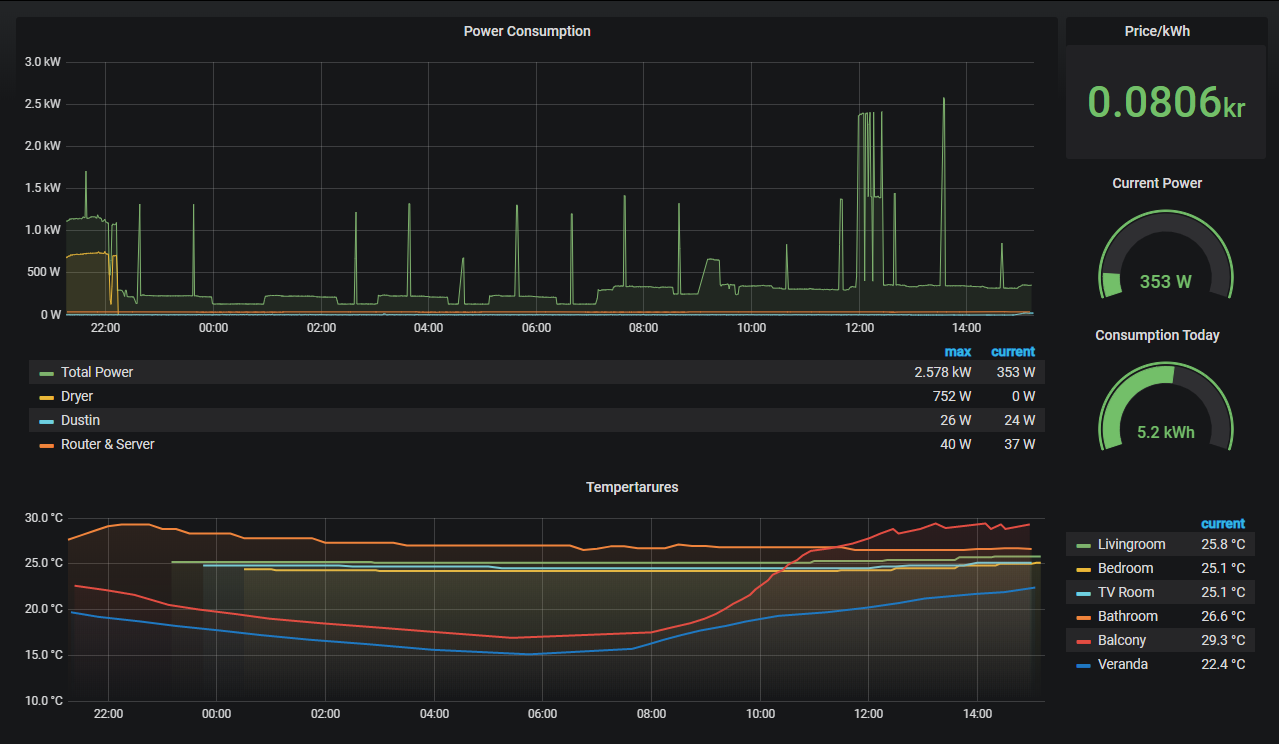Show only the Balcony temperature series
Viewport: 1279px width, 744px height.
pyautogui.click(x=1122, y=640)
